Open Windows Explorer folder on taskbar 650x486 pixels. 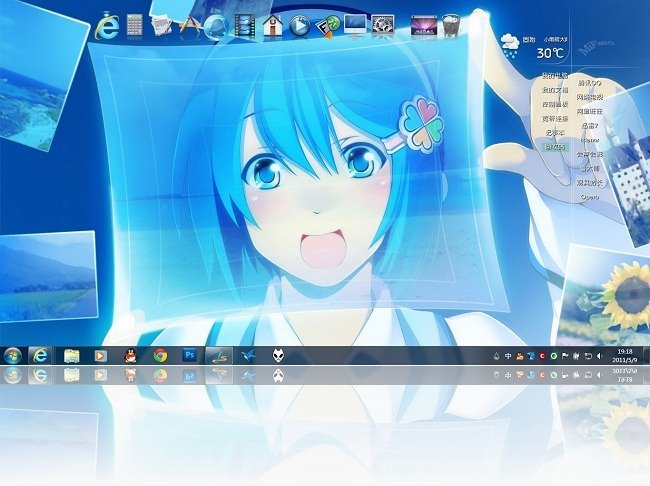(x=71, y=356)
